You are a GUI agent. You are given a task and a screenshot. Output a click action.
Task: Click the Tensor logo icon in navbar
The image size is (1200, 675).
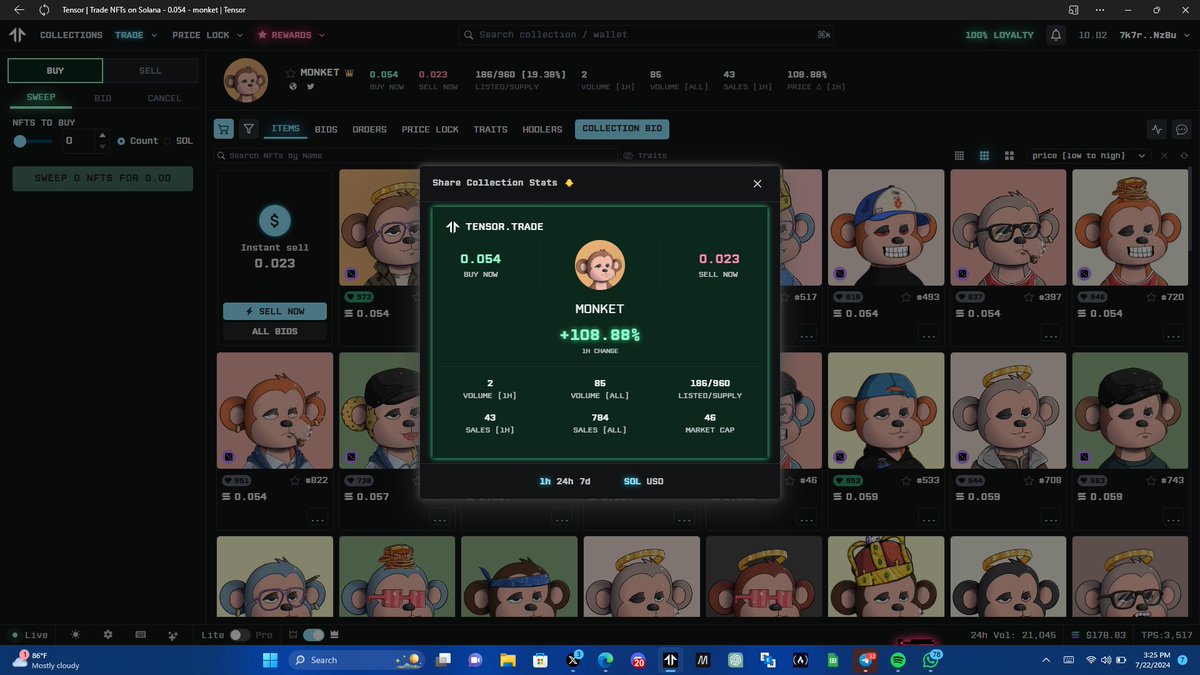[x=17, y=35]
